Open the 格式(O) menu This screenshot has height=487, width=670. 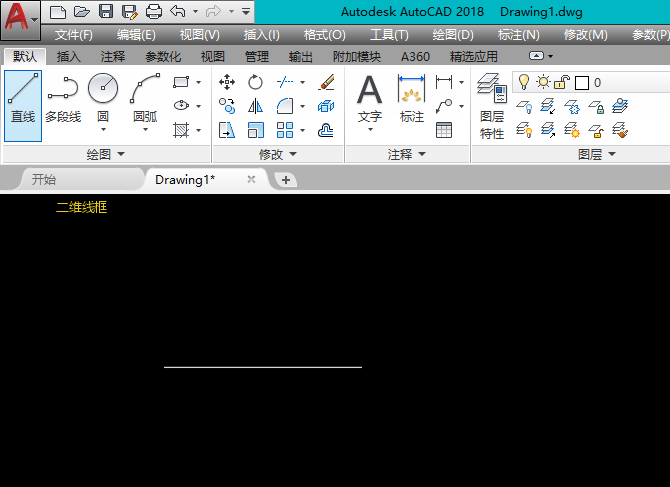click(x=324, y=35)
